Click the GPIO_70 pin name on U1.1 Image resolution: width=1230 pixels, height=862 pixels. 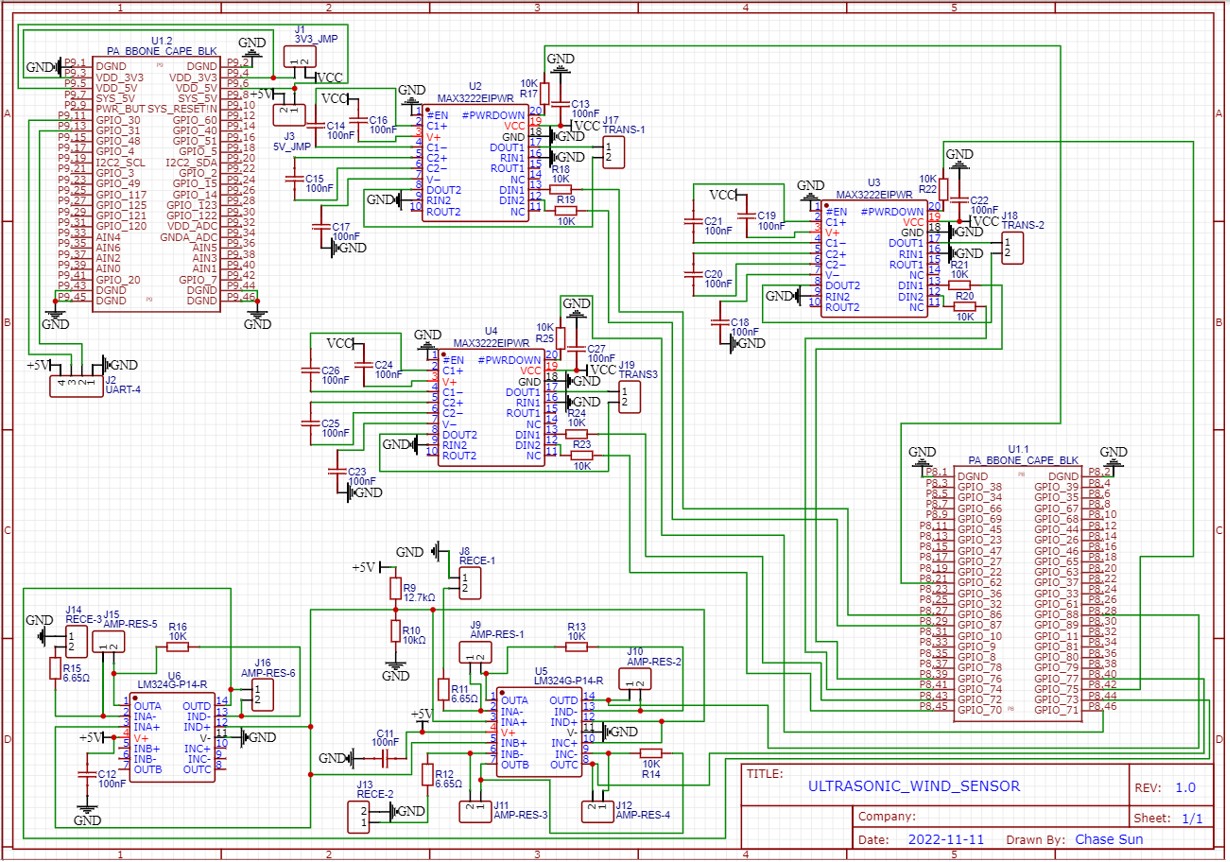pyautogui.click(x=981, y=710)
